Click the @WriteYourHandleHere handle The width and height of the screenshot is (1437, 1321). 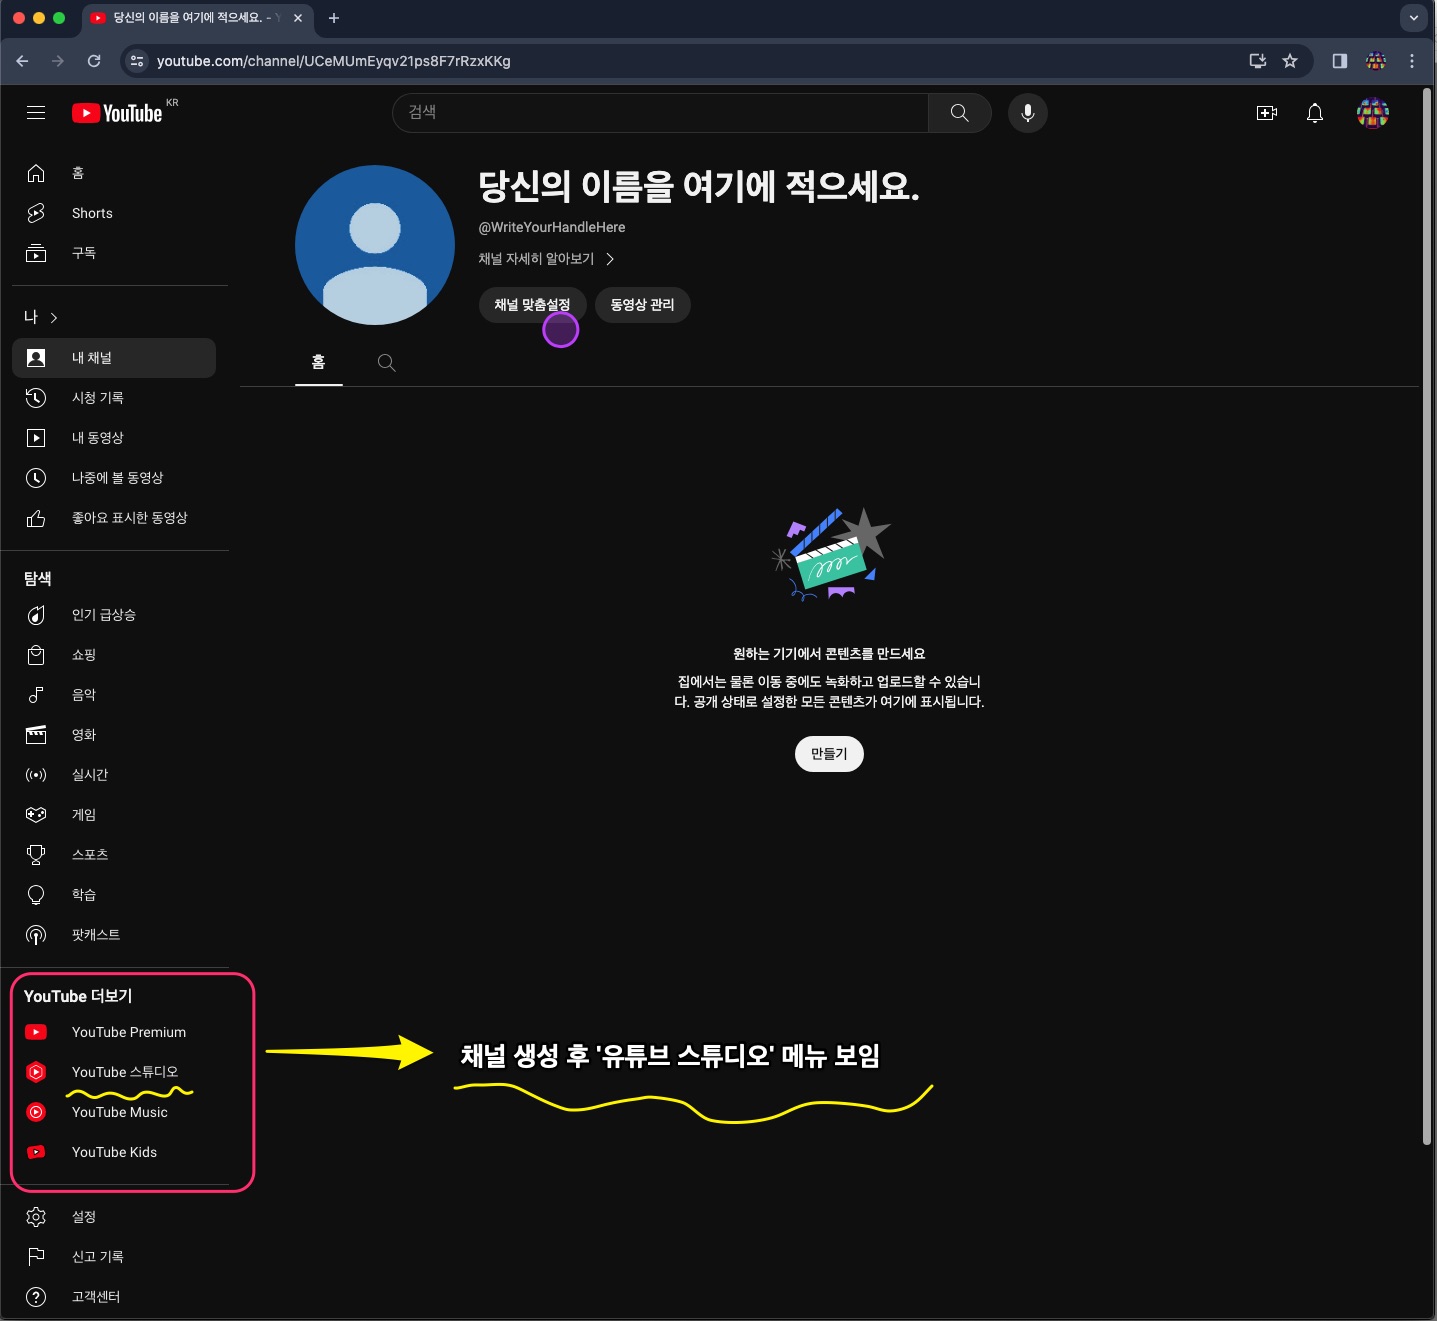[x=552, y=227]
